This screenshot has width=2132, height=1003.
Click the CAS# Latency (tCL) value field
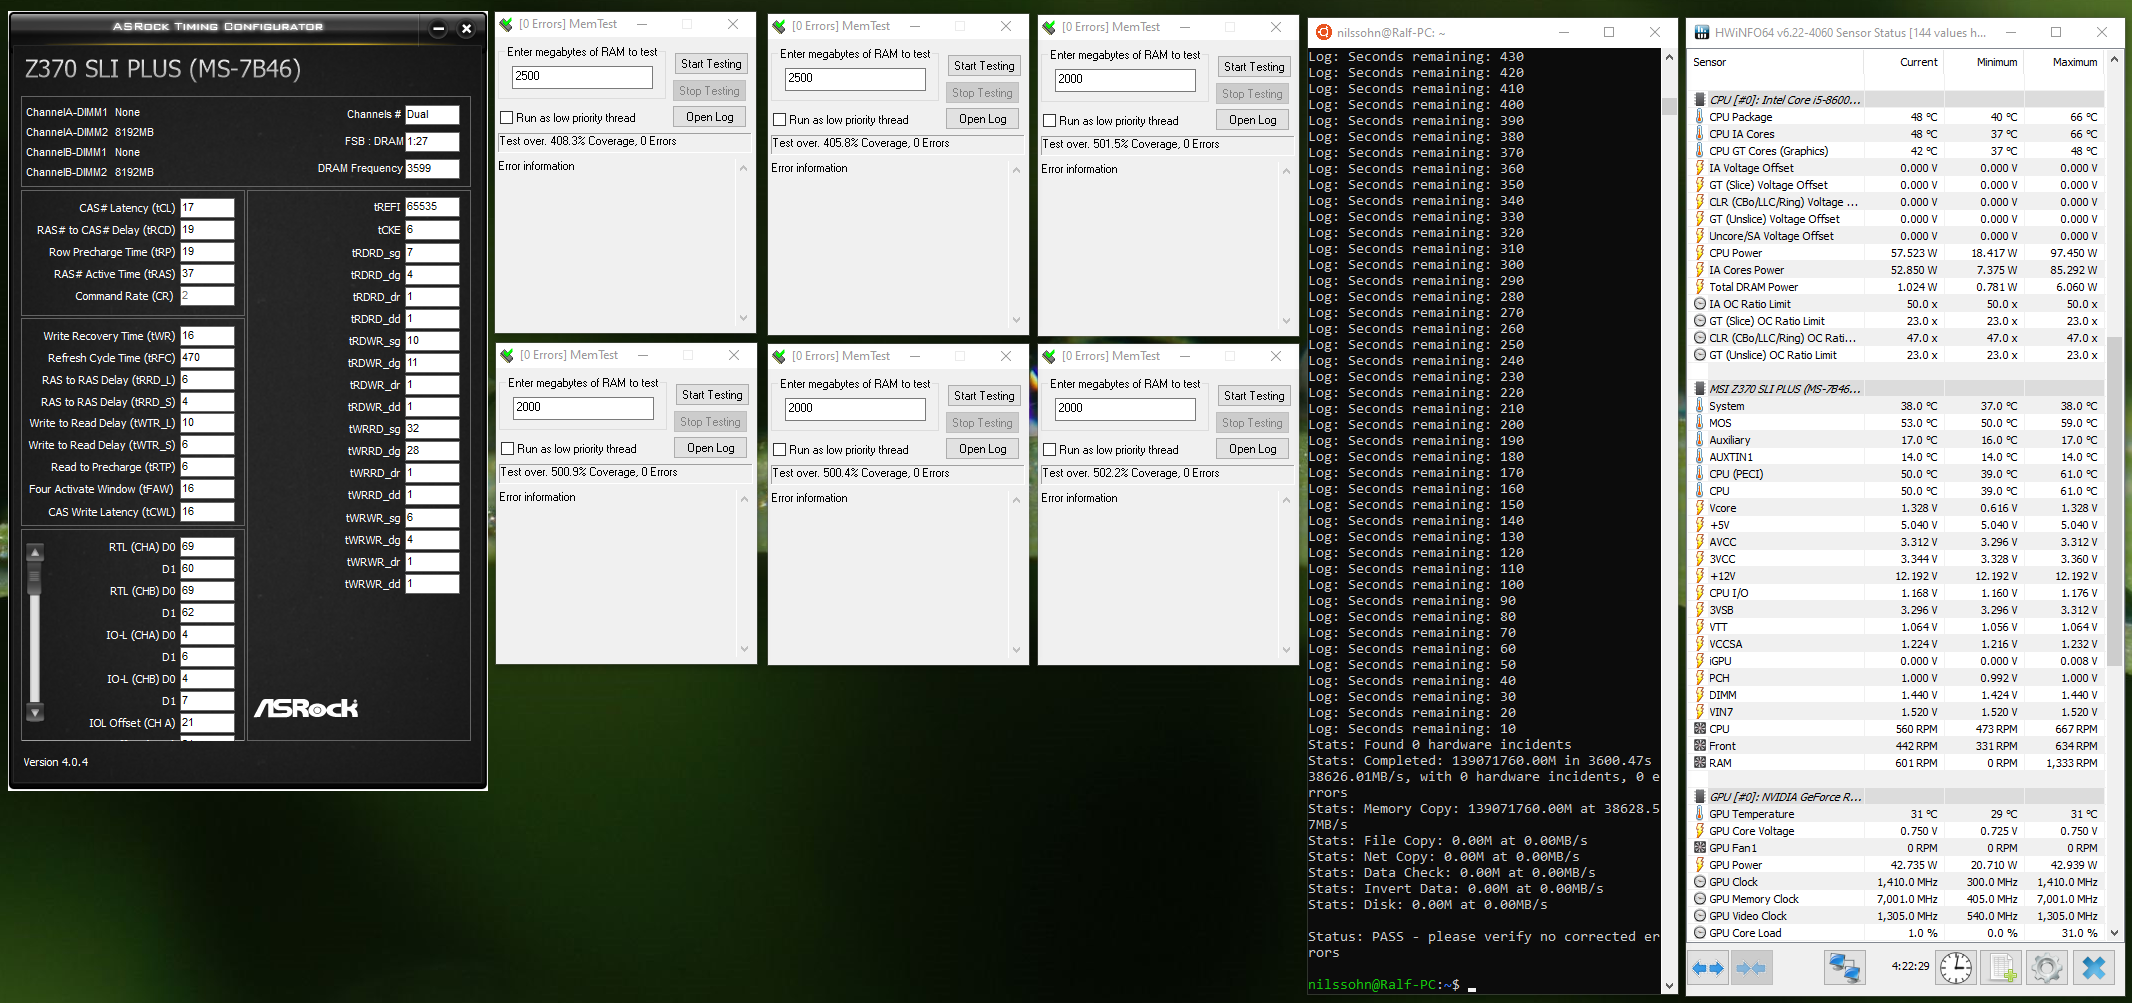pos(207,208)
